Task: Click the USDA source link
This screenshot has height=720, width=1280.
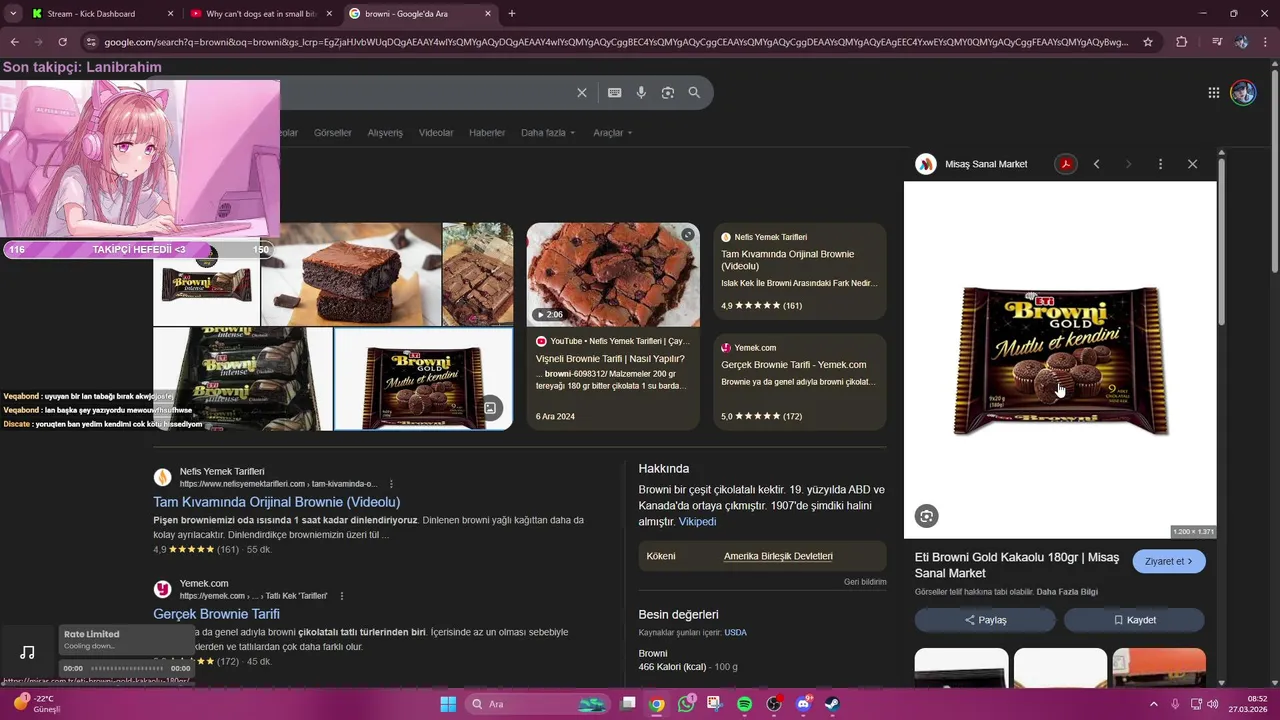Action: [735, 633]
